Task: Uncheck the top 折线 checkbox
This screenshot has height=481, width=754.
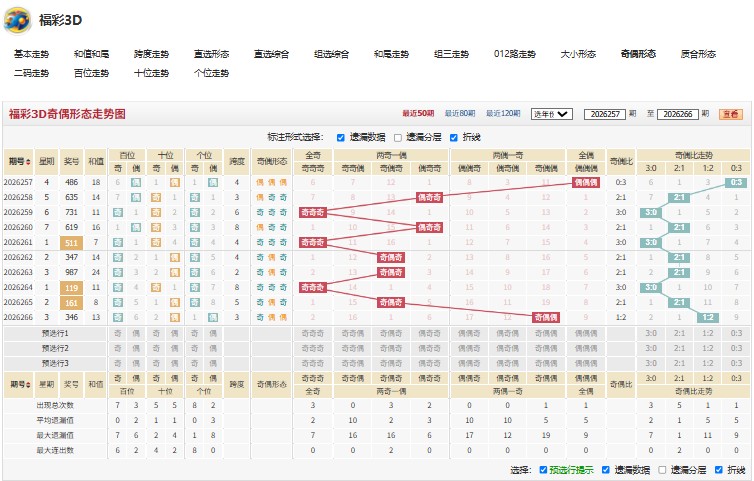Action: (x=453, y=138)
